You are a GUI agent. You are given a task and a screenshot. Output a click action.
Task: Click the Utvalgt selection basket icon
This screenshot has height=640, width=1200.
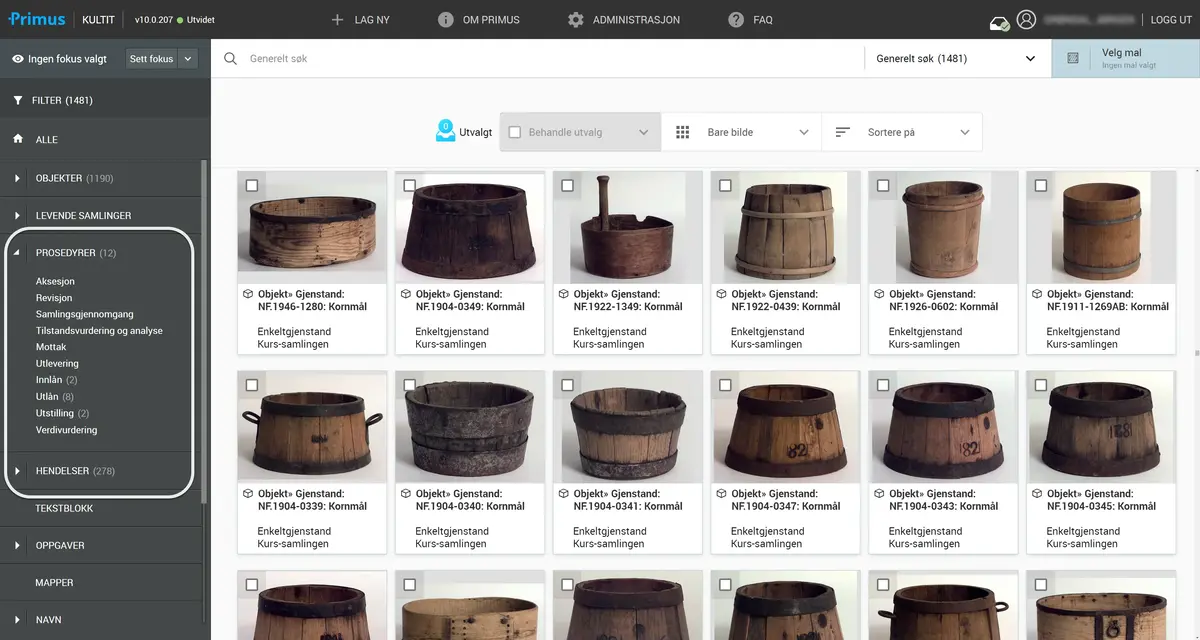pos(446,131)
